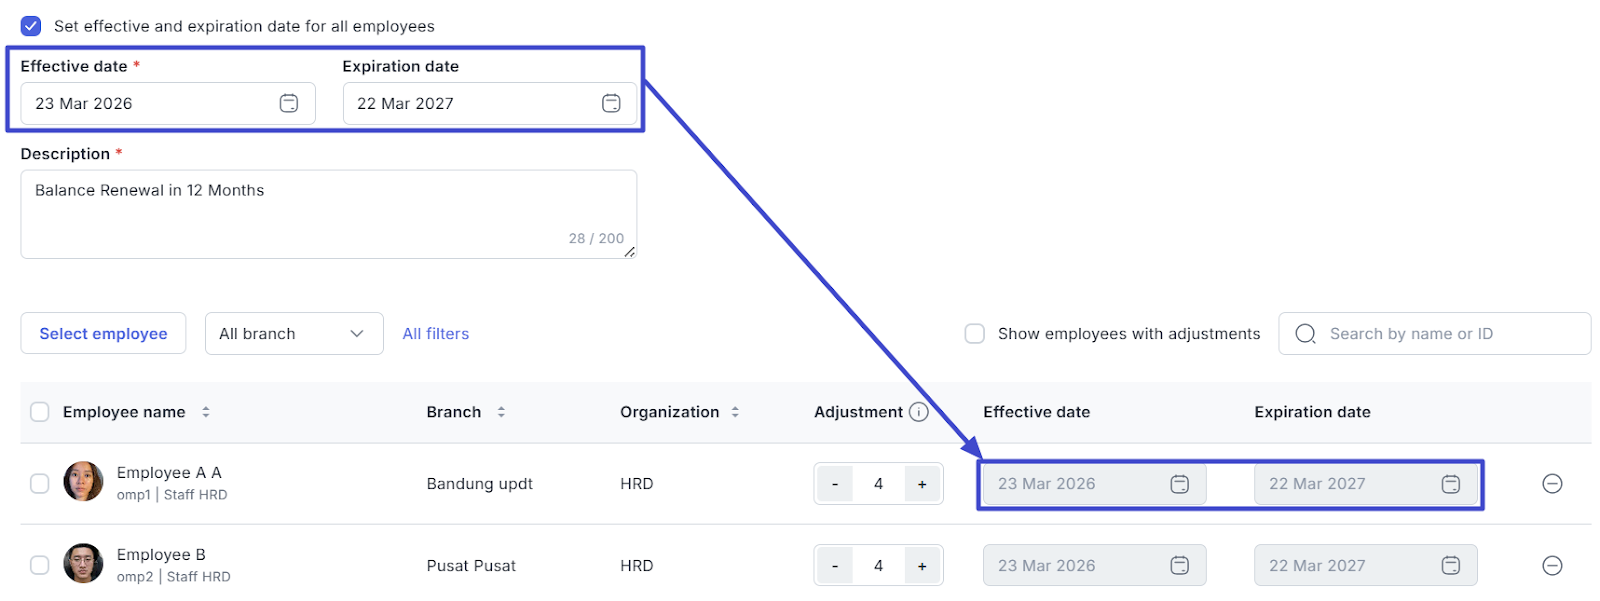Click Employee A A avatar photo
This screenshot has width=1600, height=601.
[x=83, y=482]
